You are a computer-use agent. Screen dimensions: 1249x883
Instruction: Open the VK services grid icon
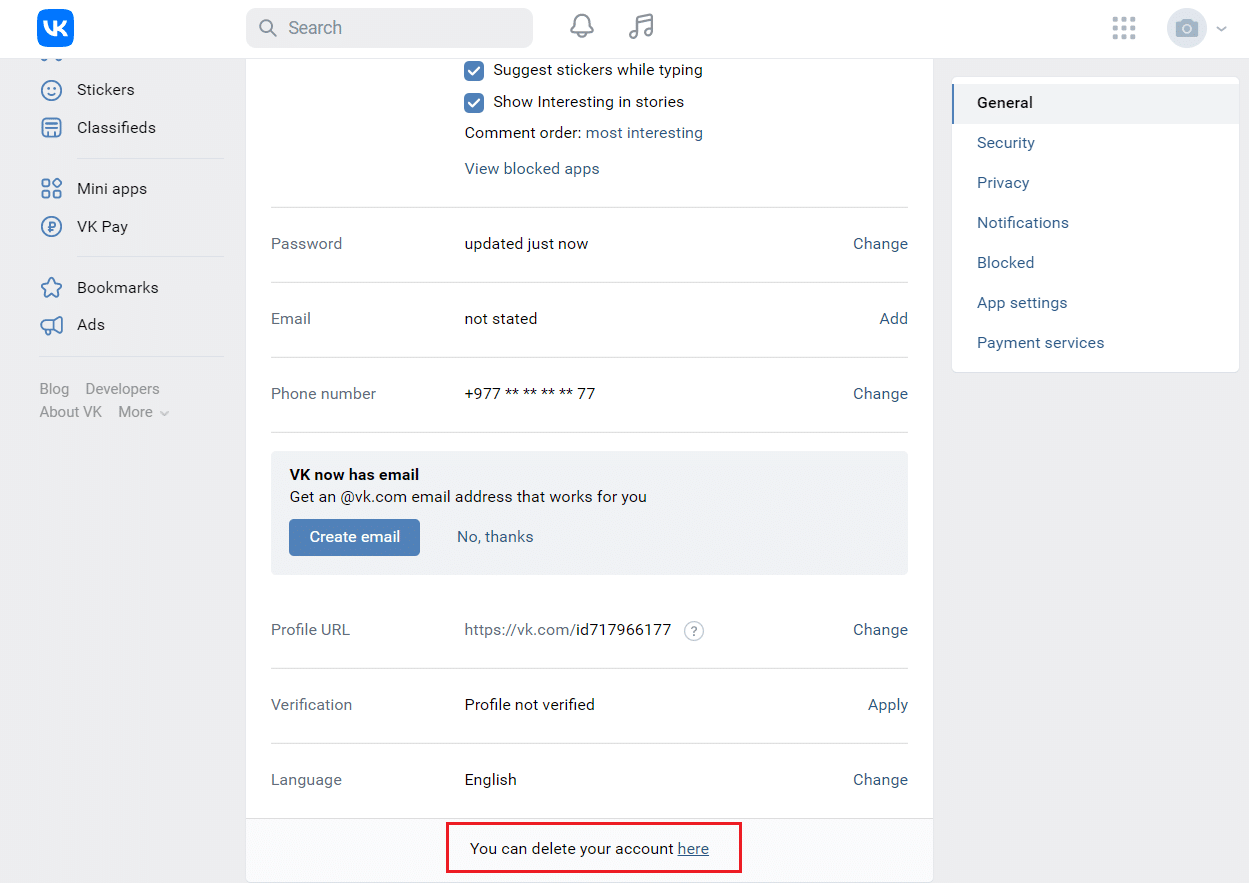(1124, 28)
